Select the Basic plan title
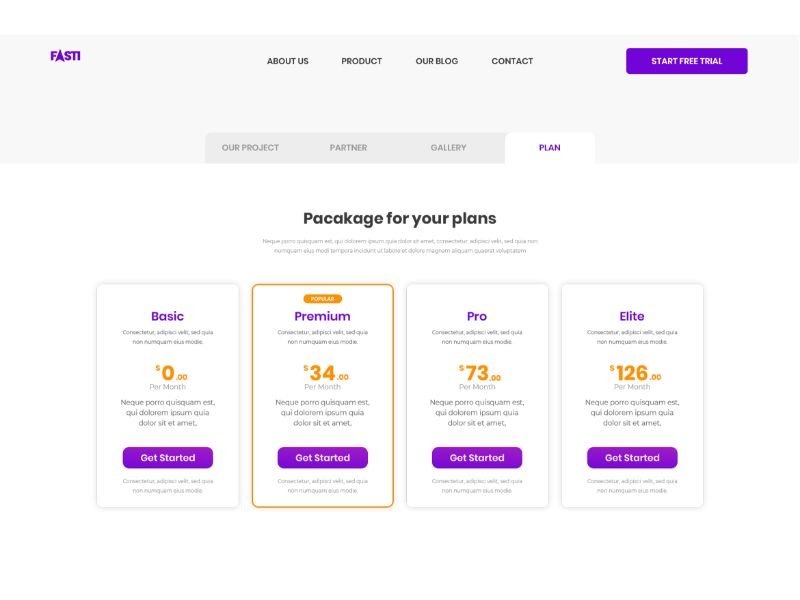This screenshot has width=800, height=600. pyautogui.click(x=167, y=316)
